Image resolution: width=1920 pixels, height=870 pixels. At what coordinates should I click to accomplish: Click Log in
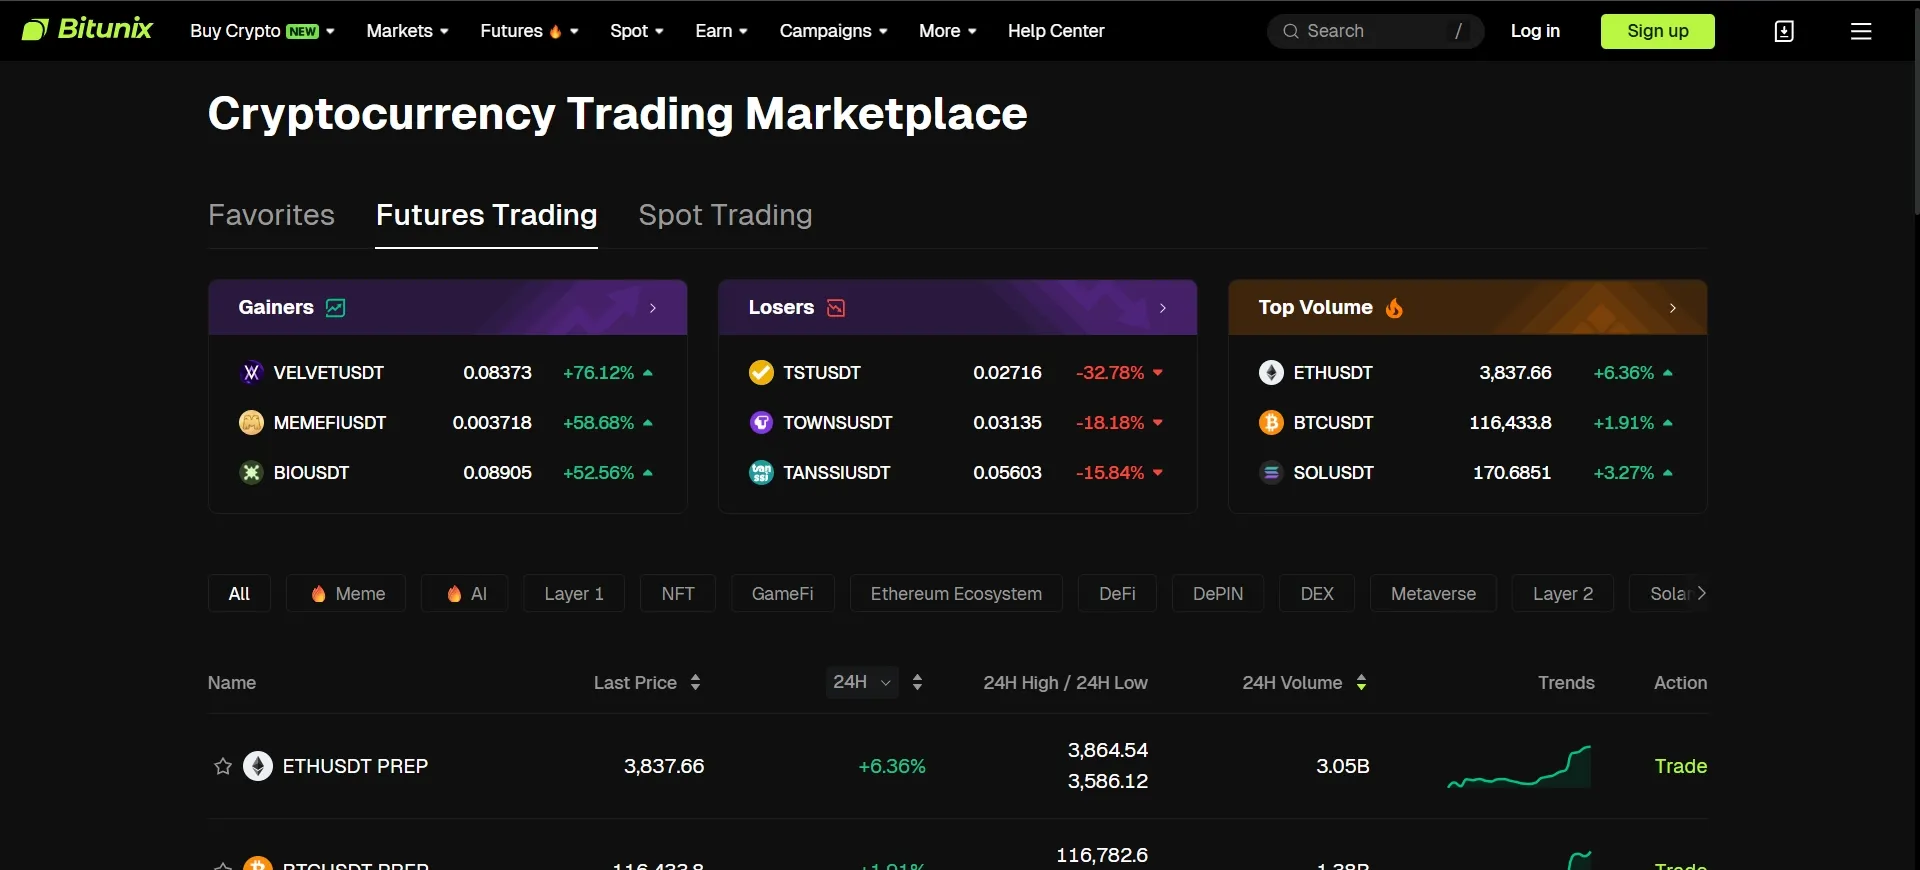coord(1535,31)
